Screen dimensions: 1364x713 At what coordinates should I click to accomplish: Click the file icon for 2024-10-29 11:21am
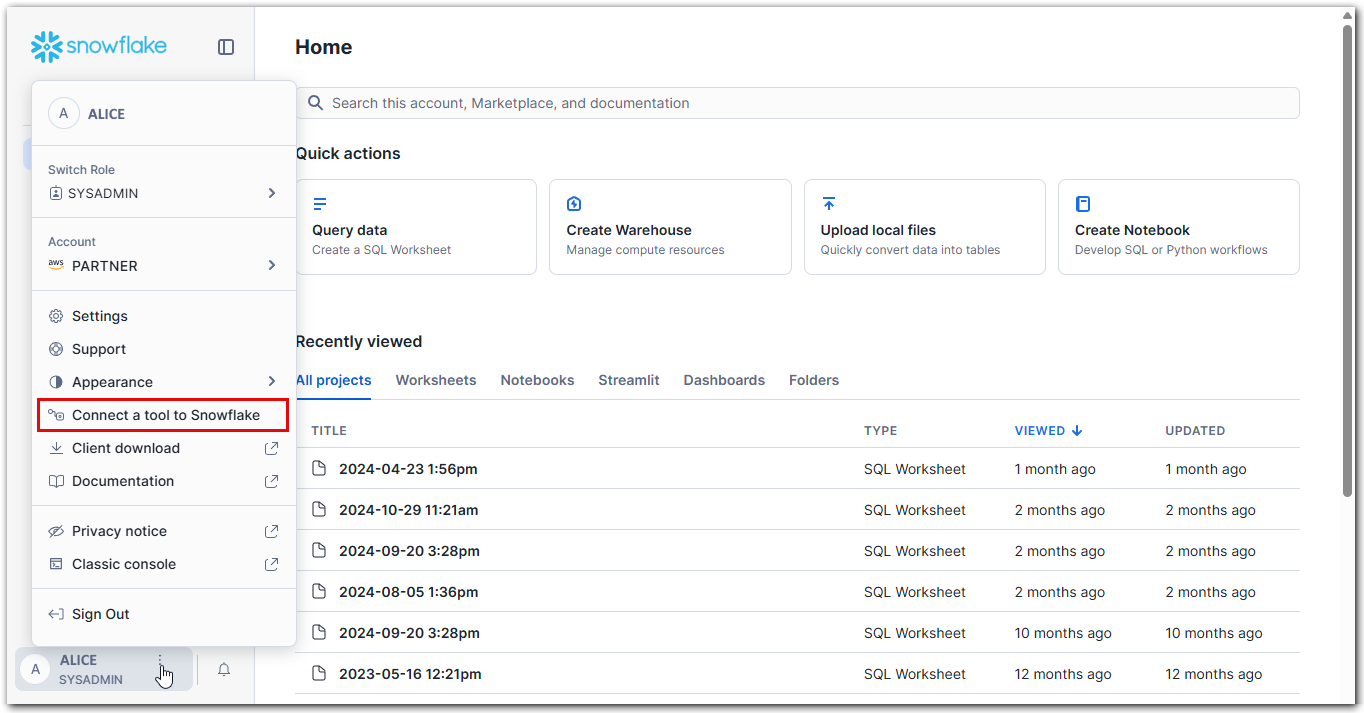(x=319, y=510)
